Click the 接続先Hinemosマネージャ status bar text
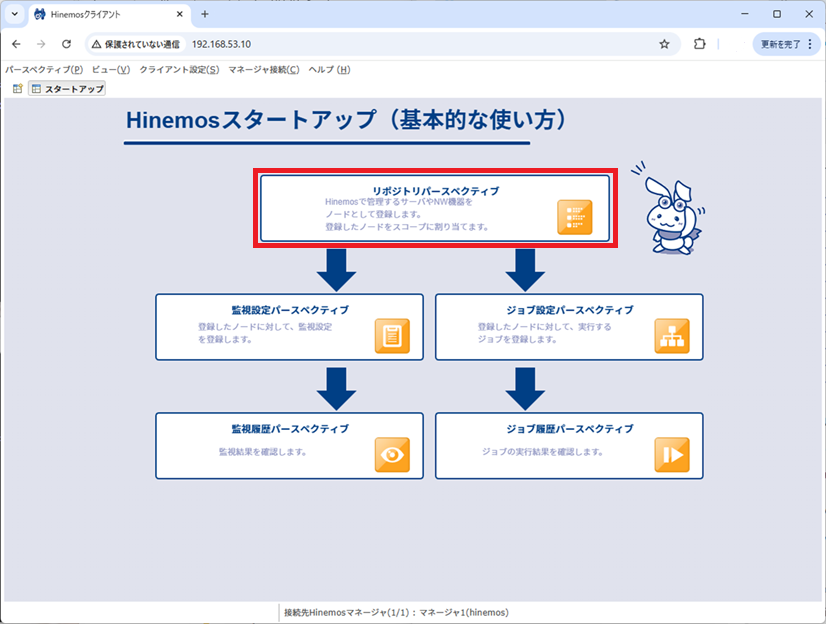826x624 pixels. pyautogui.click(x=396, y=612)
